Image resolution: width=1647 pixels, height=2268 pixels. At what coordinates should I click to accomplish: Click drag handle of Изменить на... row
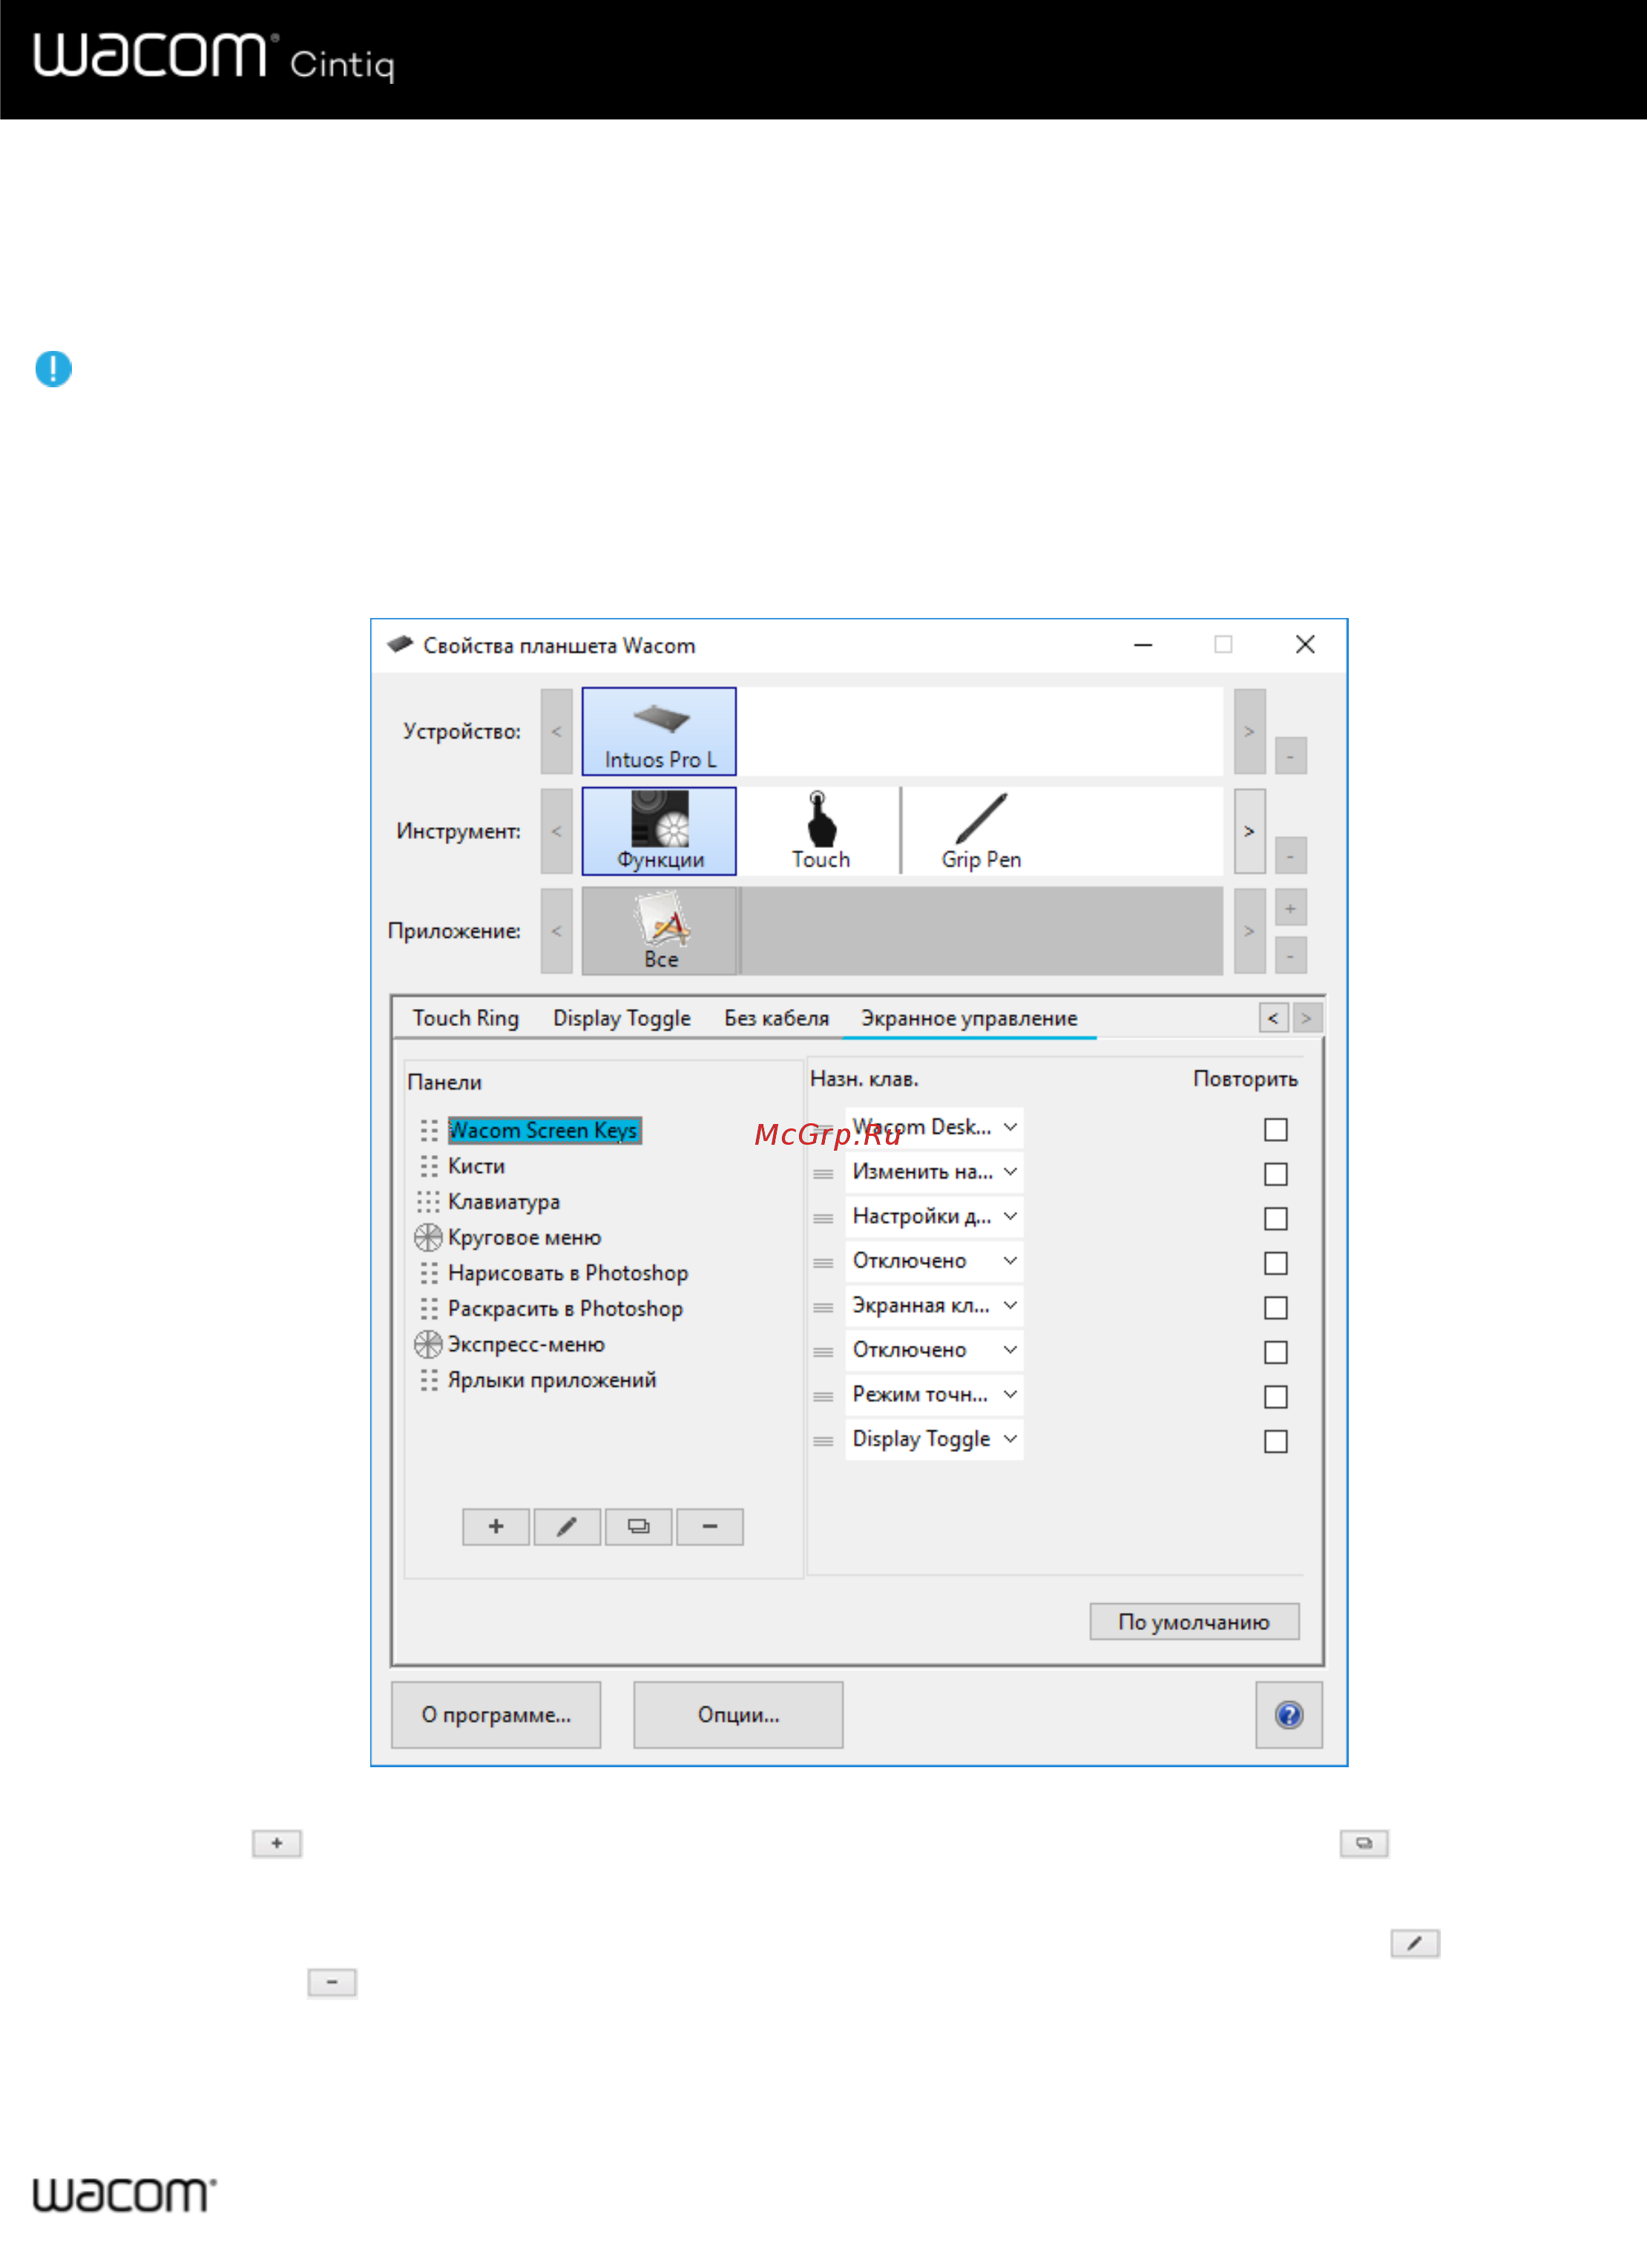[823, 1174]
